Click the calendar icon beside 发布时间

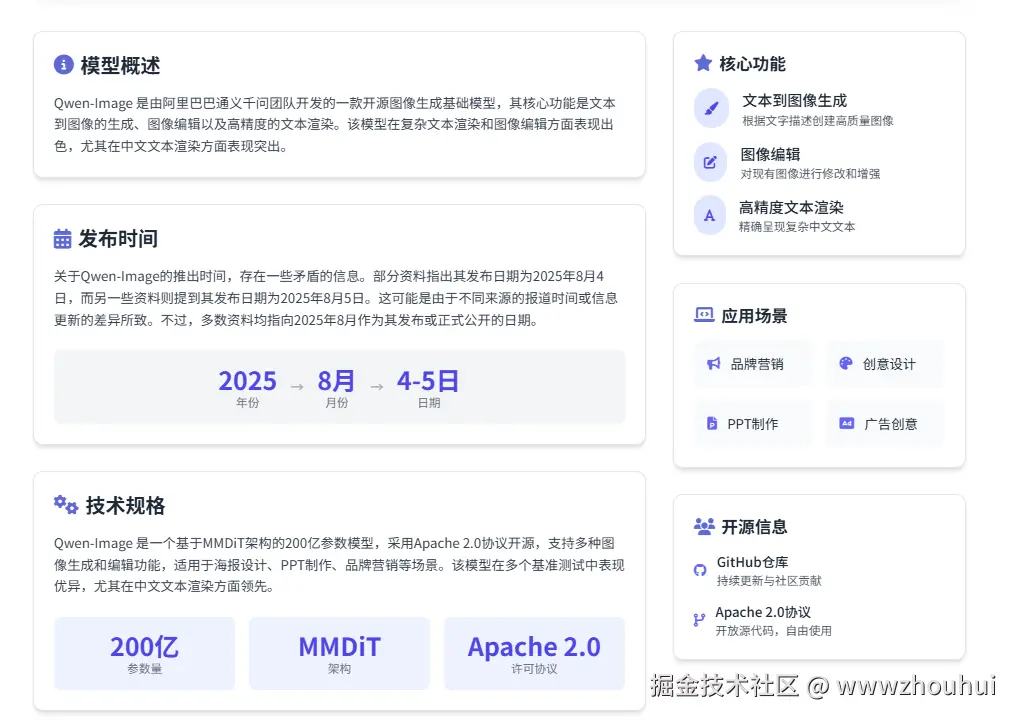tap(62, 239)
